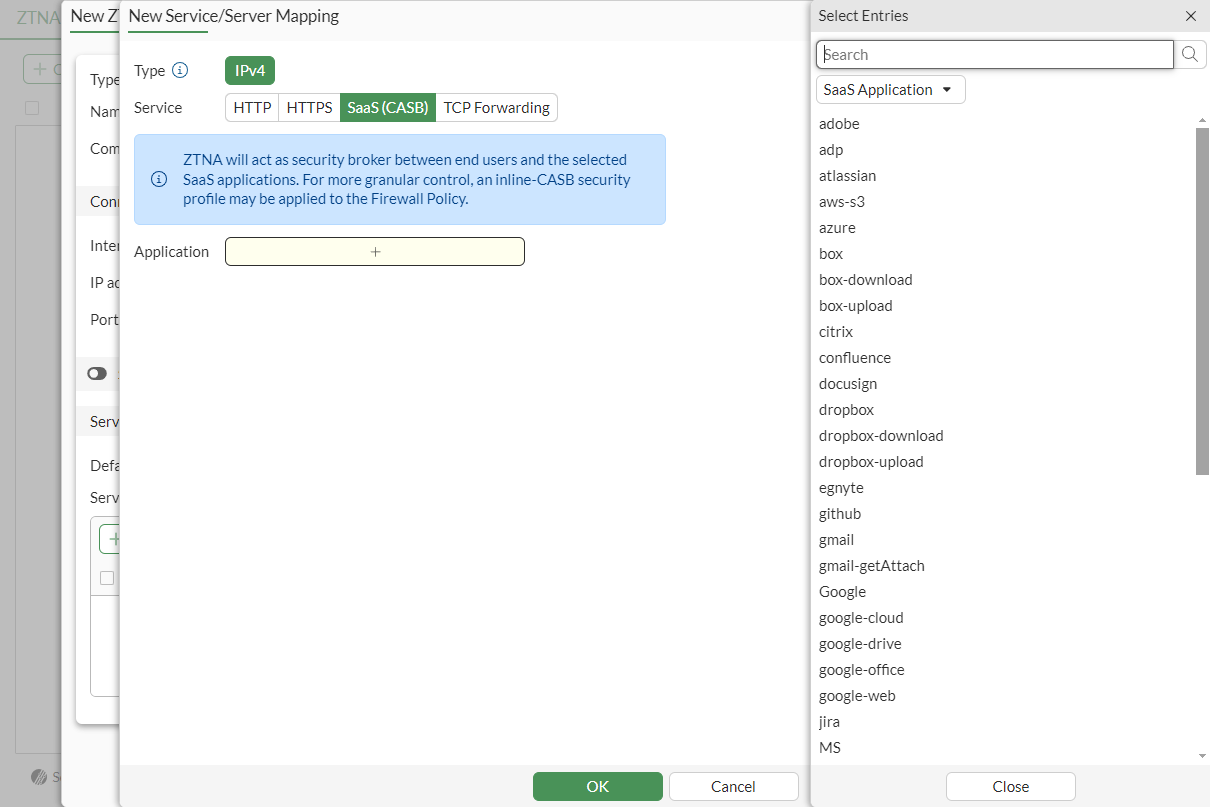Focus the Search entries field
1210x807 pixels.
pyautogui.click(x=995, y=54)
